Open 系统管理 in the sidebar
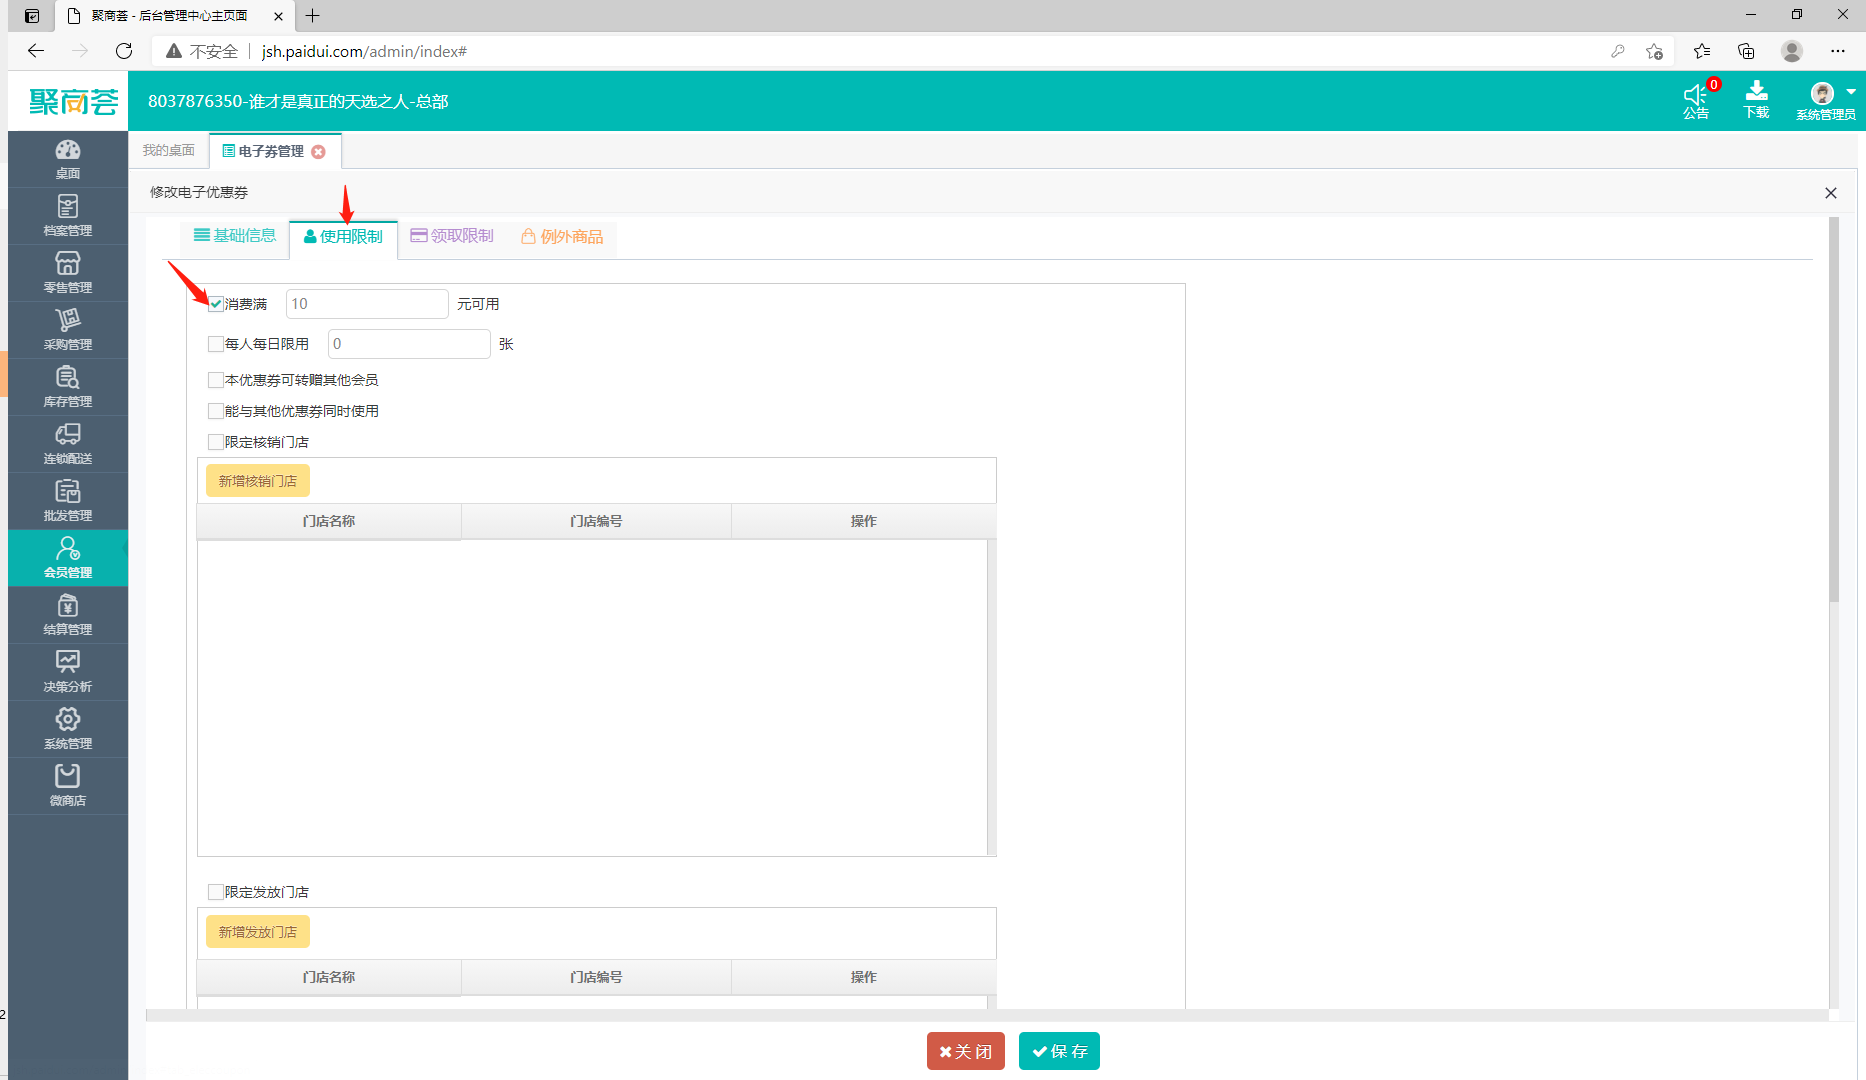This screenshot has height=1080, width=1866. 68,729
